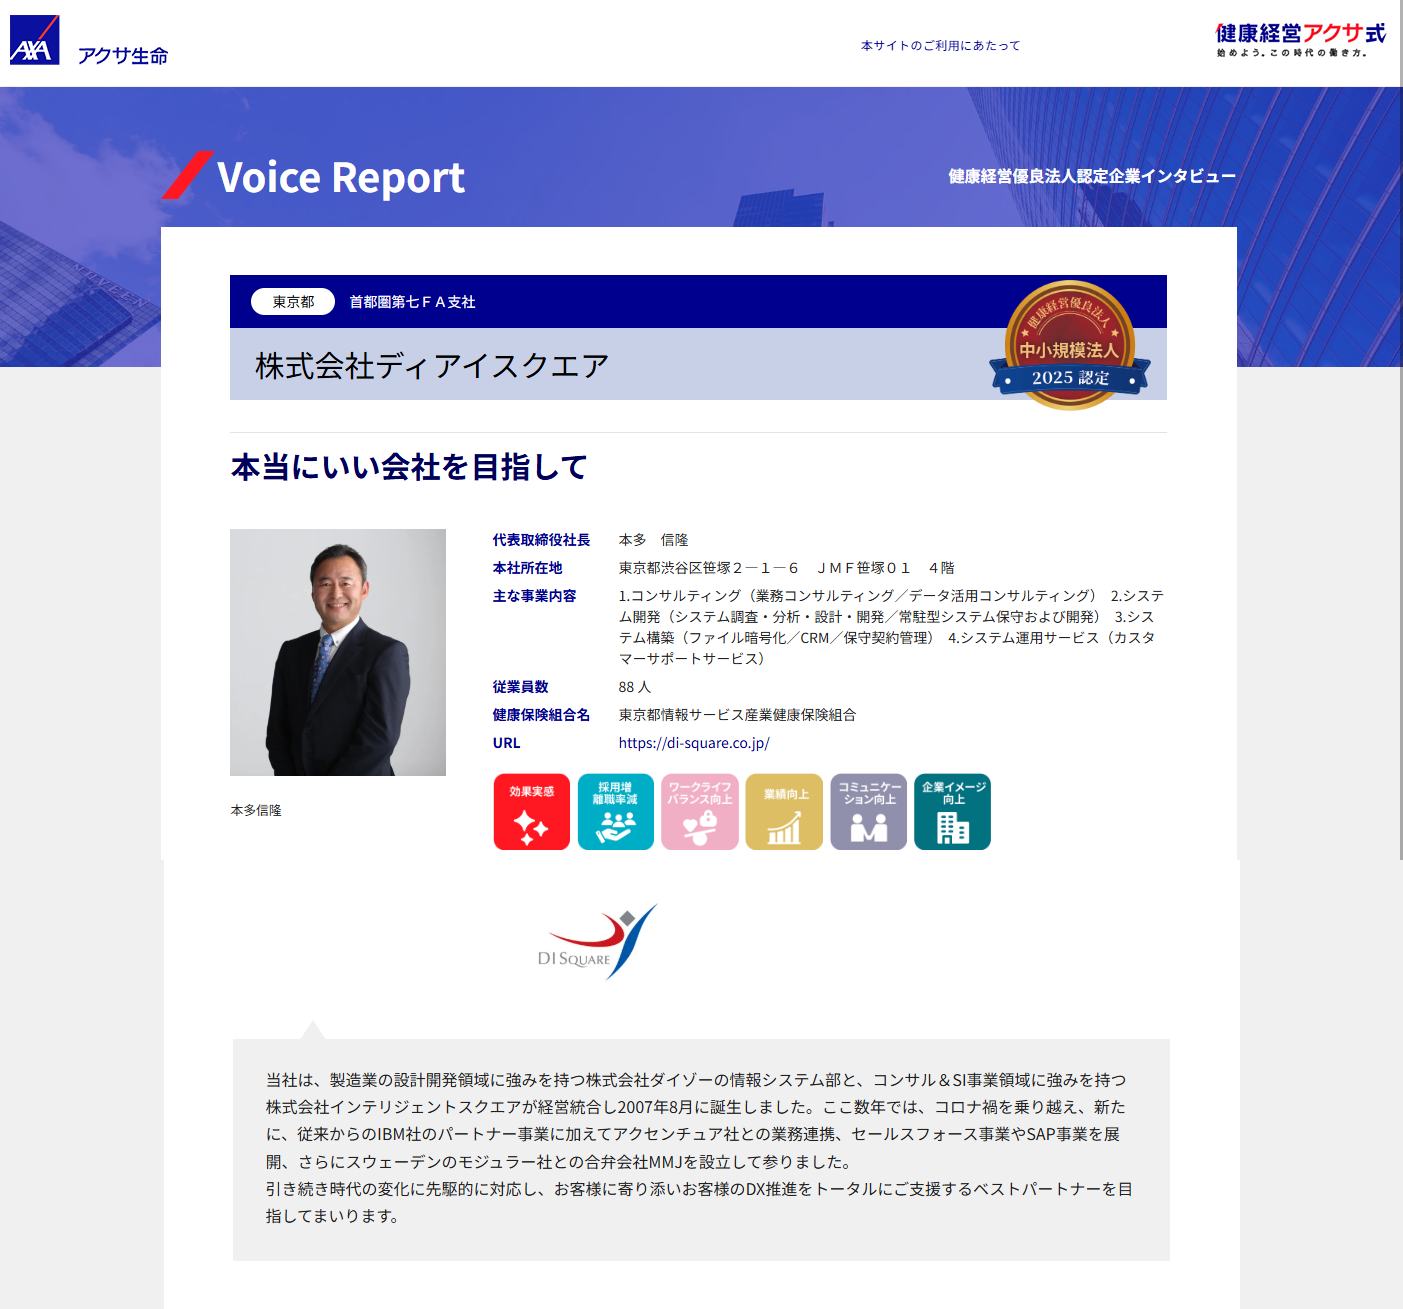The image size is (1403, 1309).
Task: Click the Voice Report banner title
Action: [x=340, y=178]
